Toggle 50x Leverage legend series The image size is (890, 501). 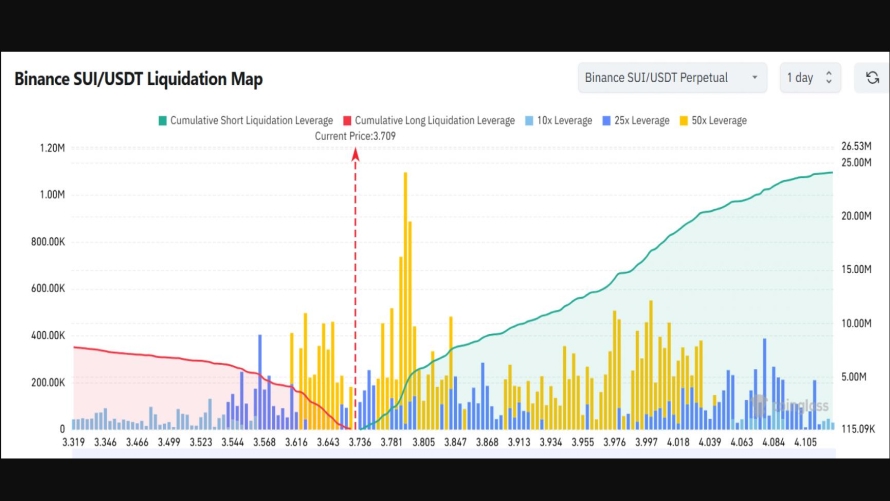pos(713,120)
